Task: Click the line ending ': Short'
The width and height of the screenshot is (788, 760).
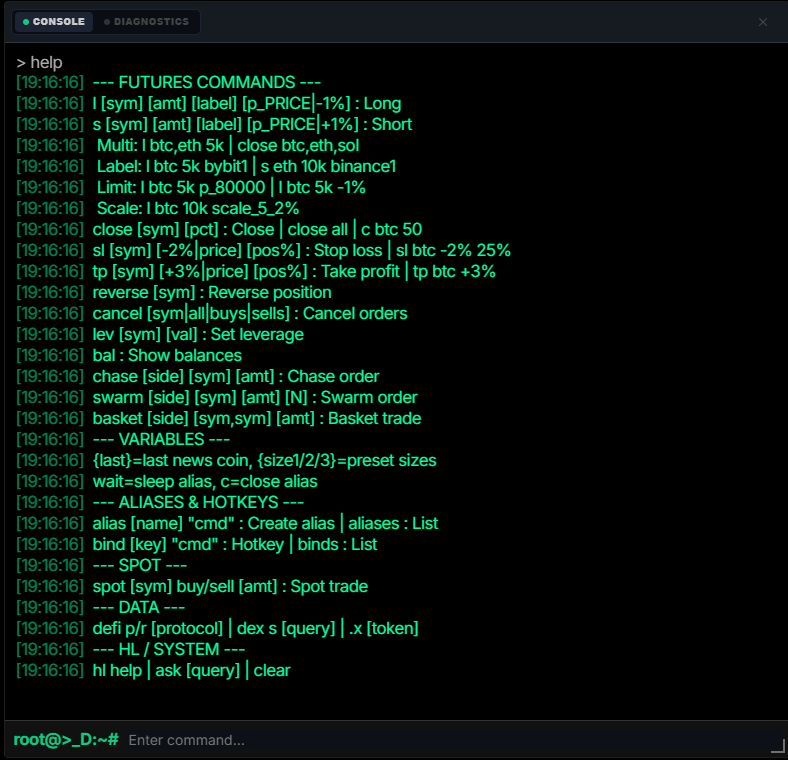Action: (214, 124)
